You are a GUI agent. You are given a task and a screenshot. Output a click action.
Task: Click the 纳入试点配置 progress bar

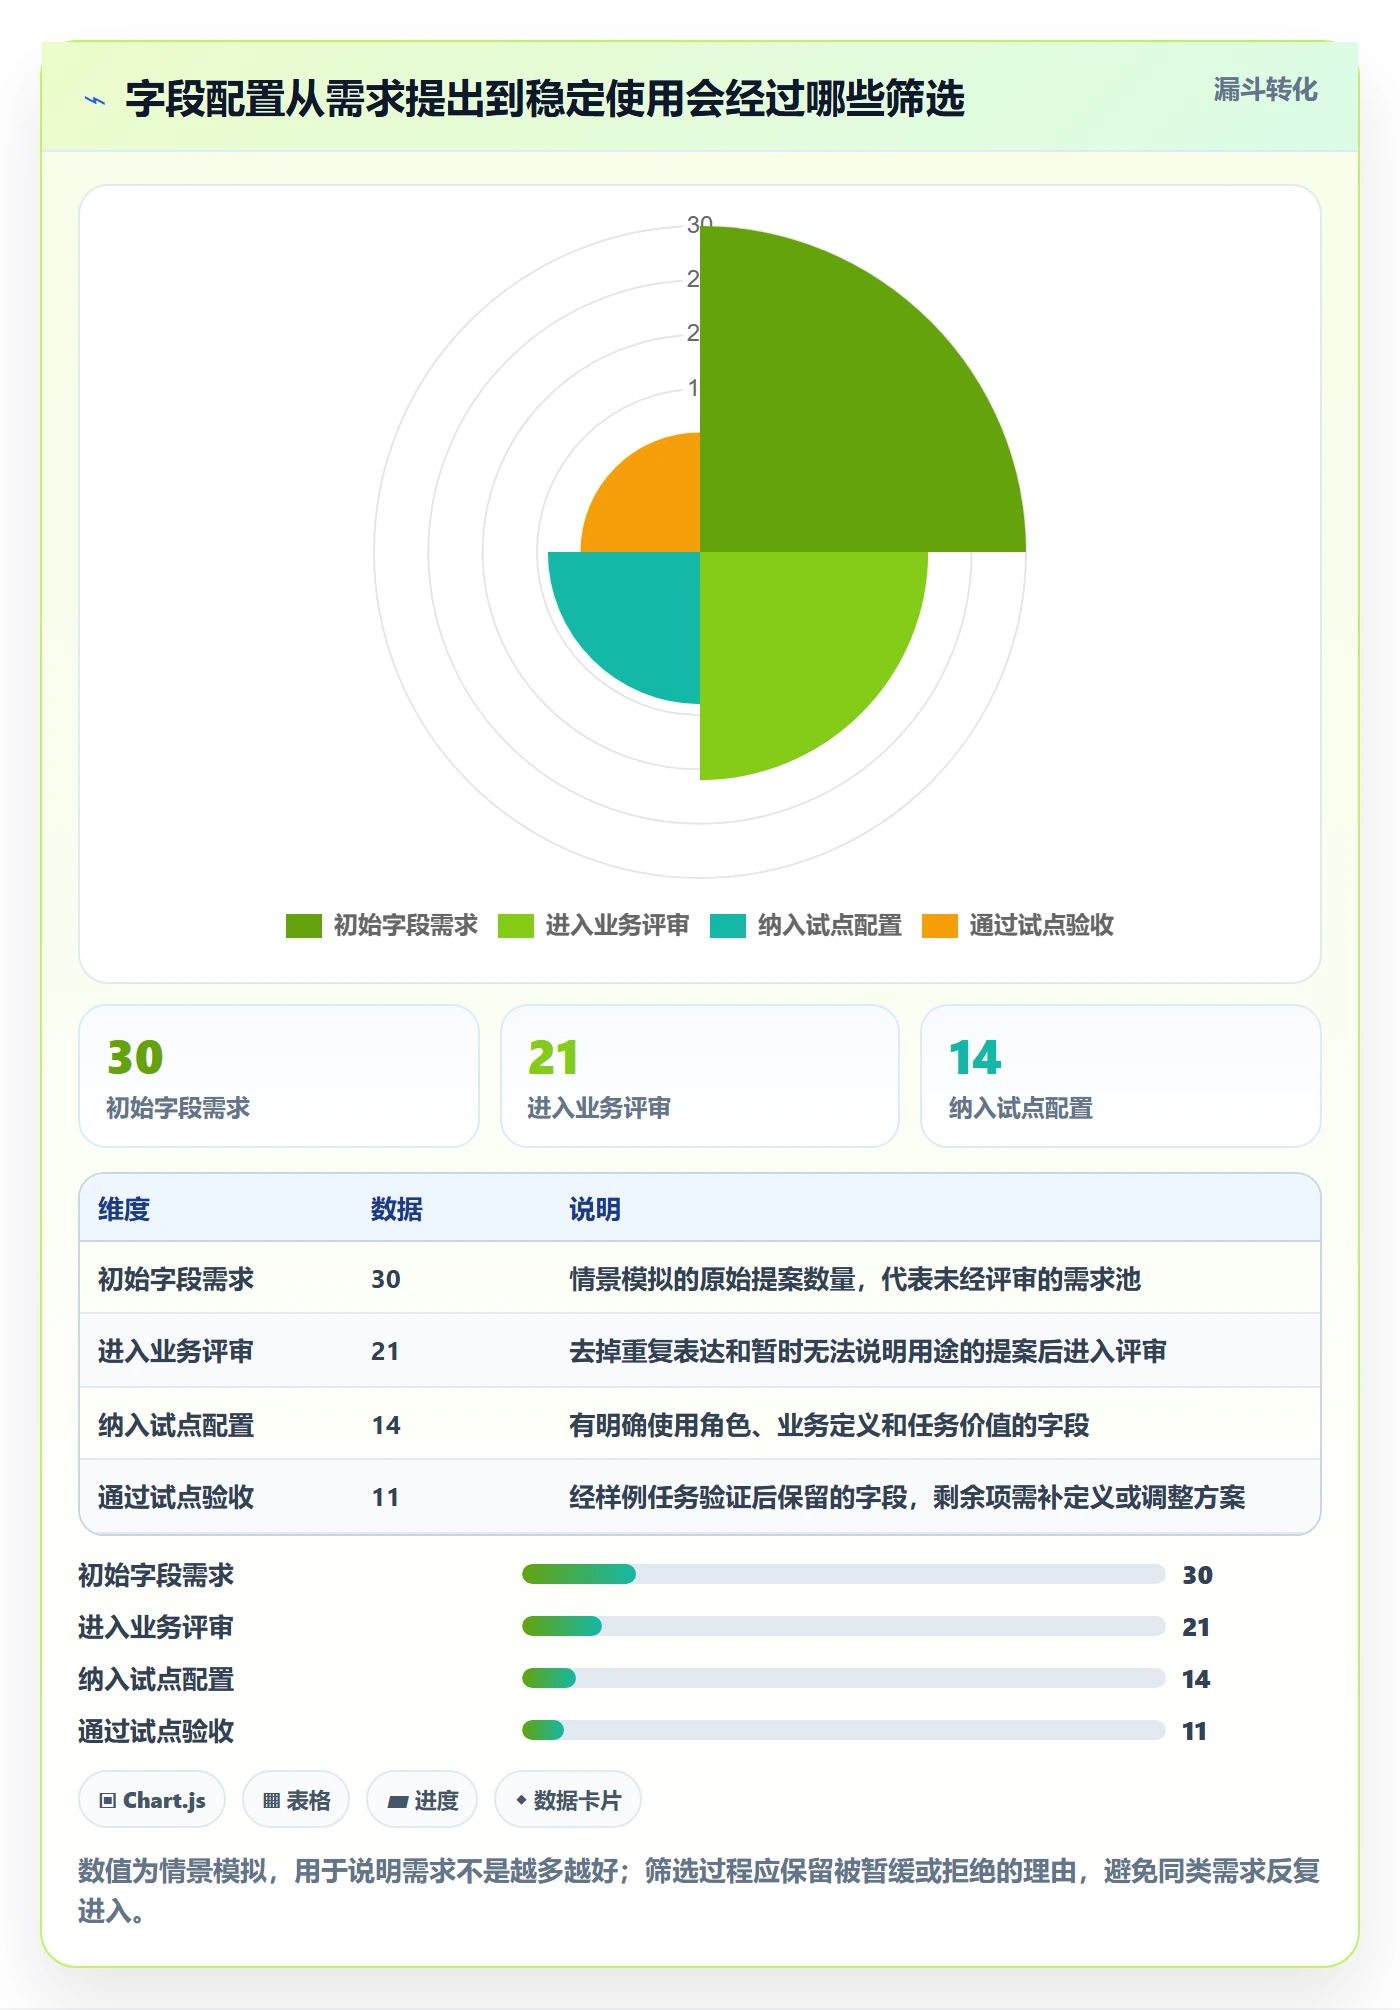[843, 1678]
